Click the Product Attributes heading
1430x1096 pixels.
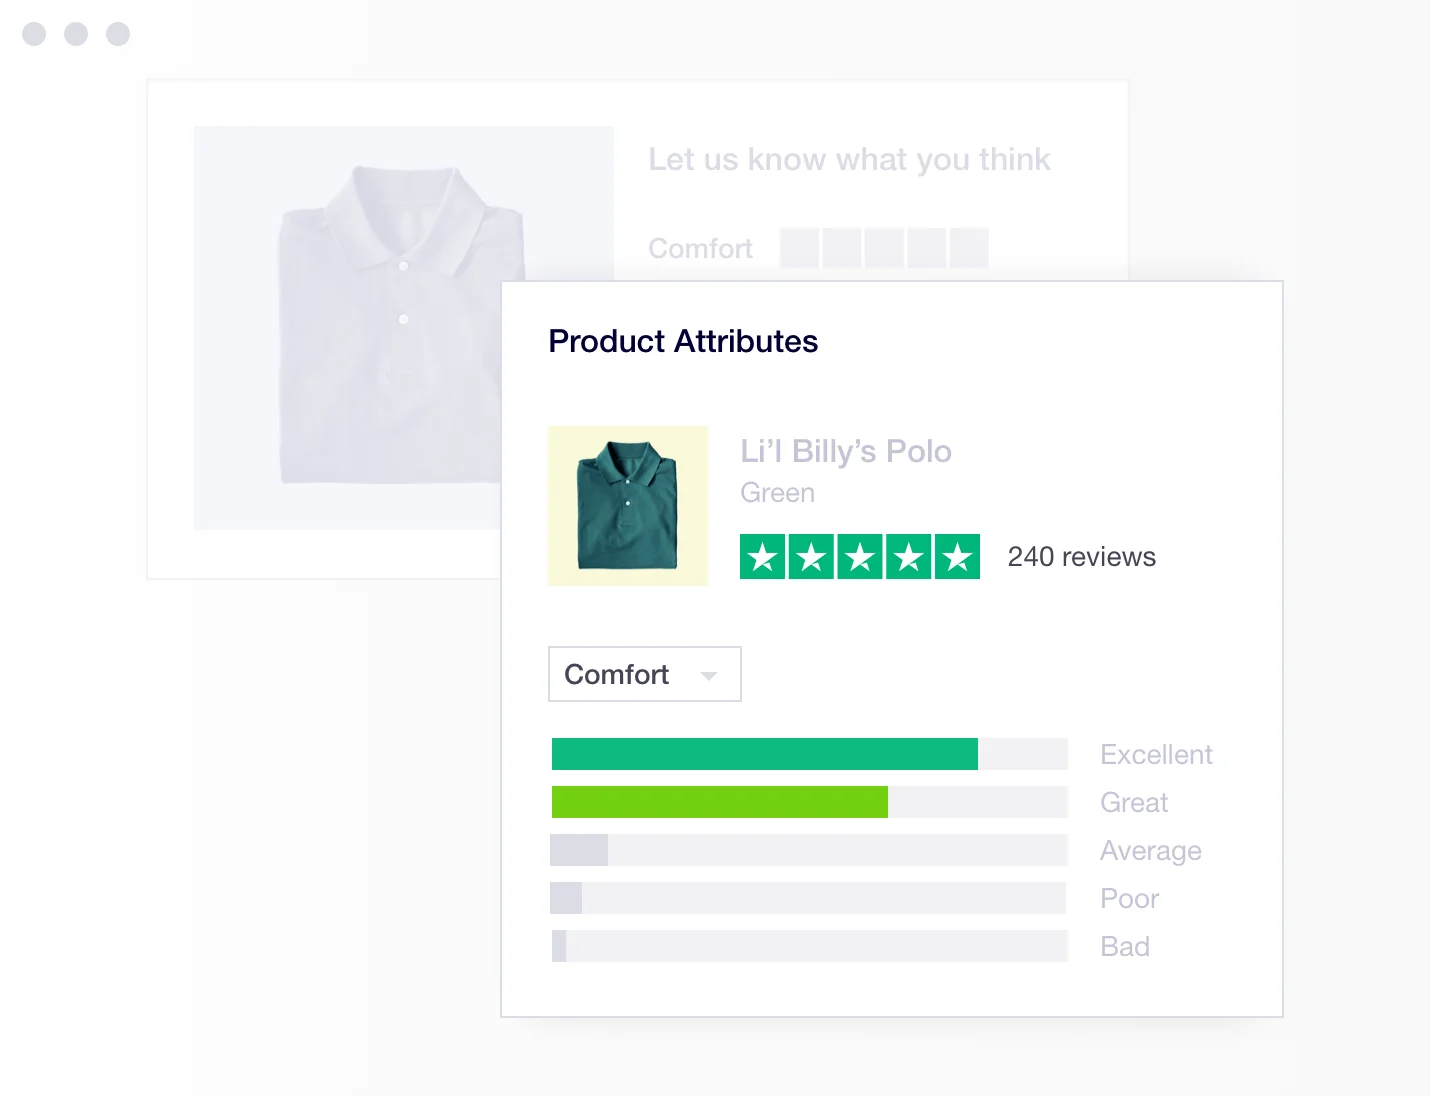tap(683, 341)
